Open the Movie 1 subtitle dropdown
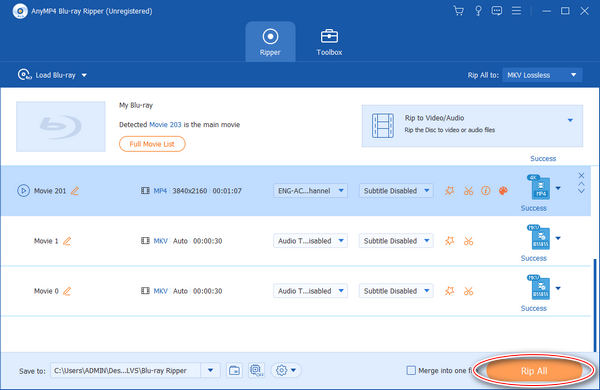This screenshot has width=600, height=390. 396,241
